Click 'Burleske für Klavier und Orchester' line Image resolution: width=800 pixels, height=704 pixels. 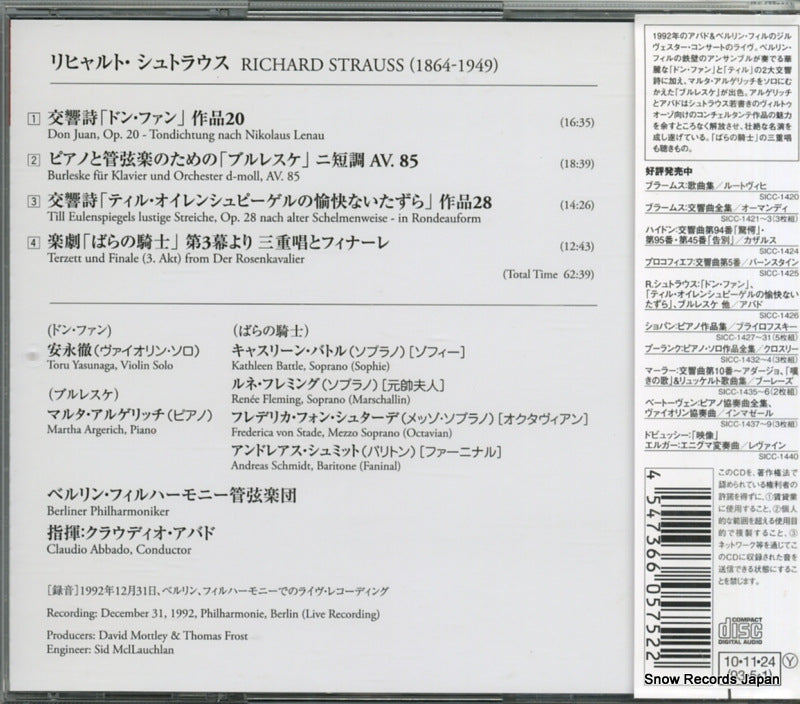(x=173, y=176)
